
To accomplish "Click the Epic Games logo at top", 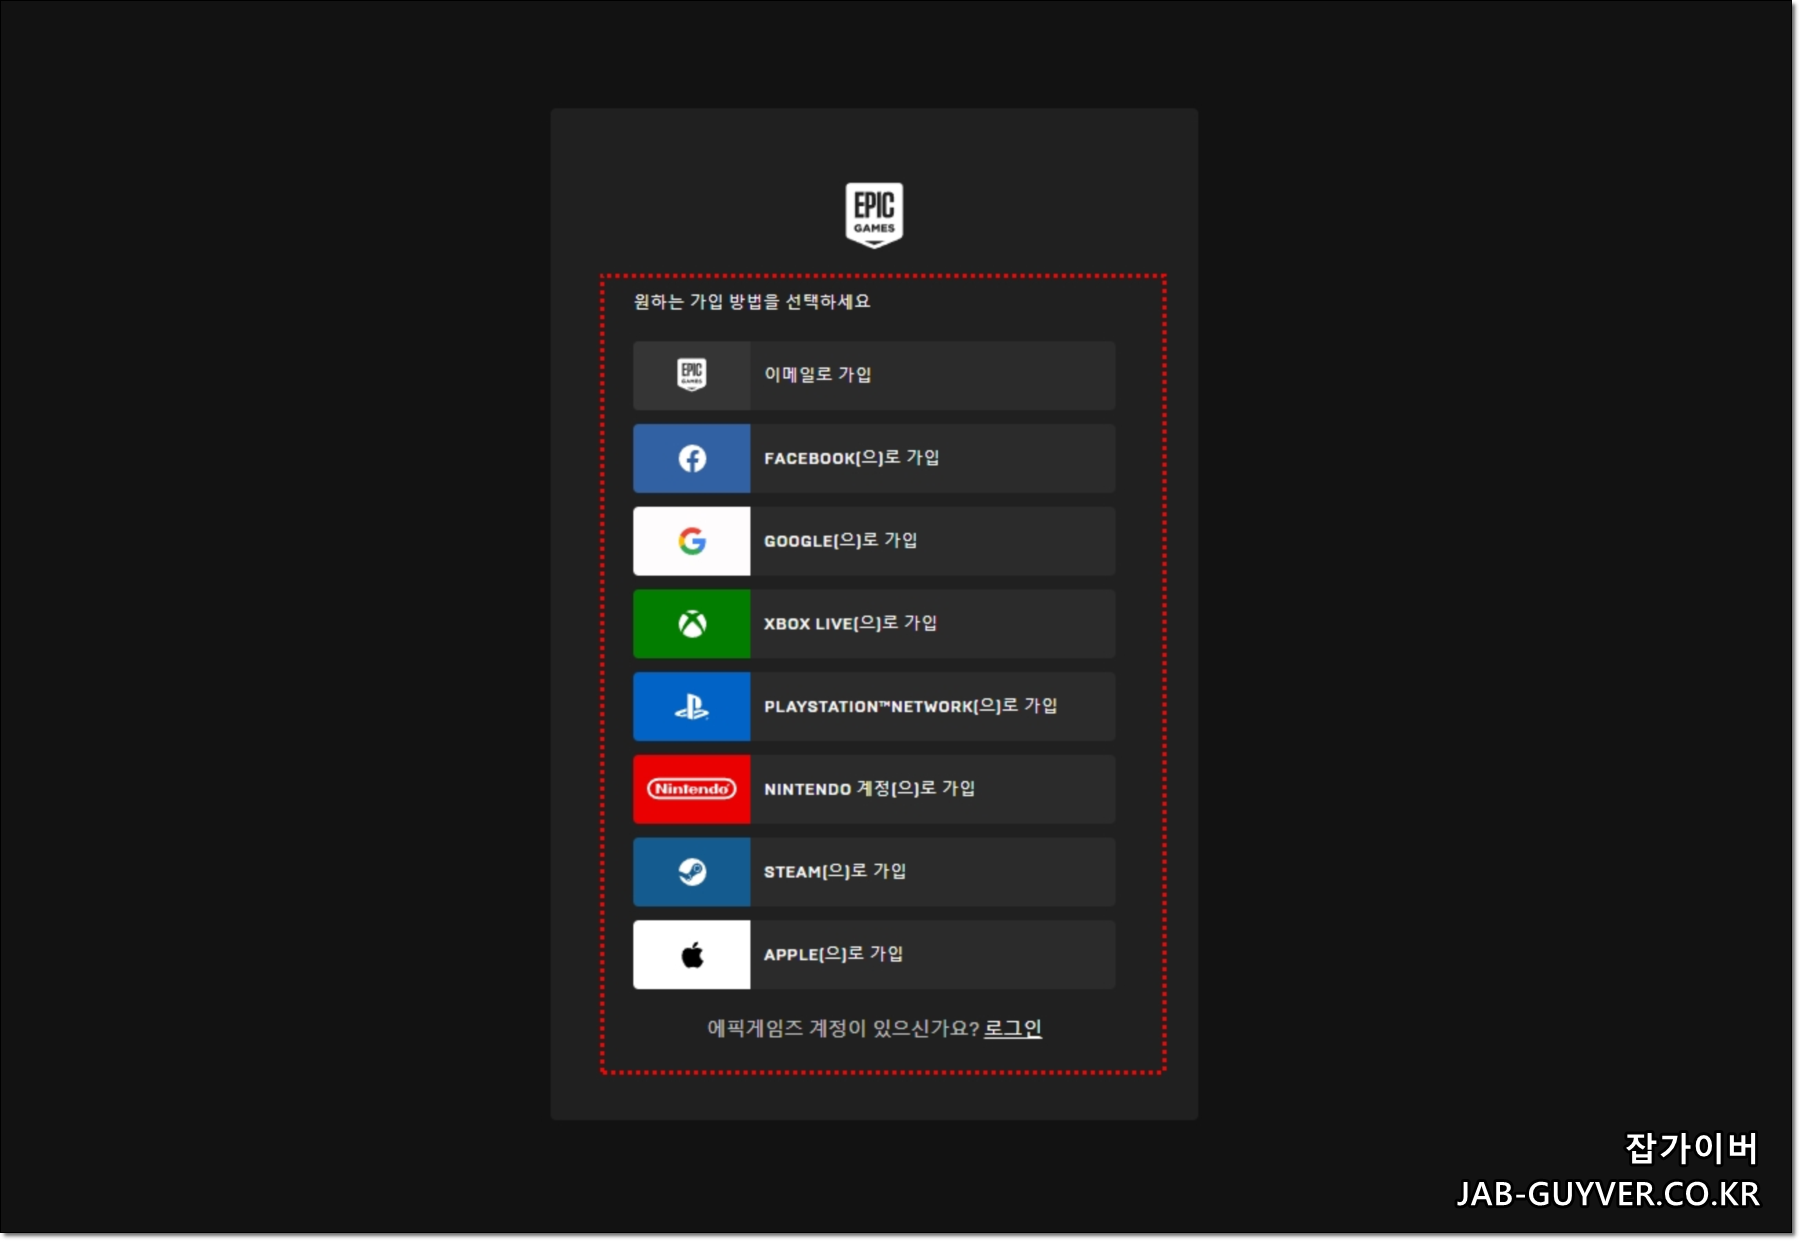I will coord(874,214).
